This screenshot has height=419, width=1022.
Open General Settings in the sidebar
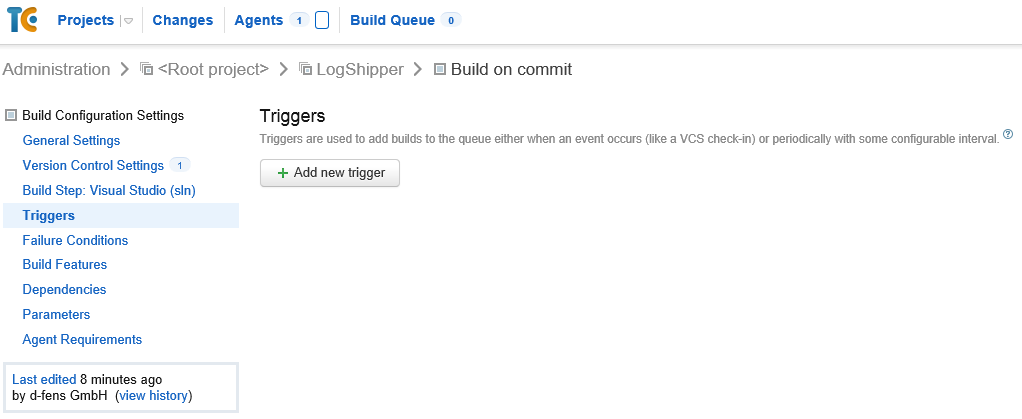tap(71, 141)
